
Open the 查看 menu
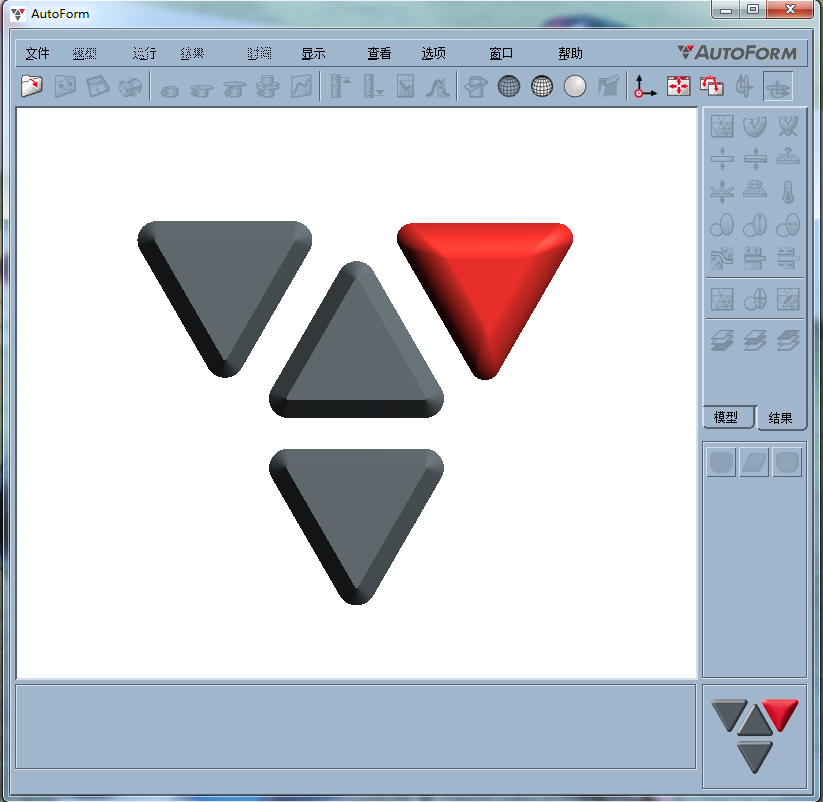pyautogui.click(x=379, y=53)
